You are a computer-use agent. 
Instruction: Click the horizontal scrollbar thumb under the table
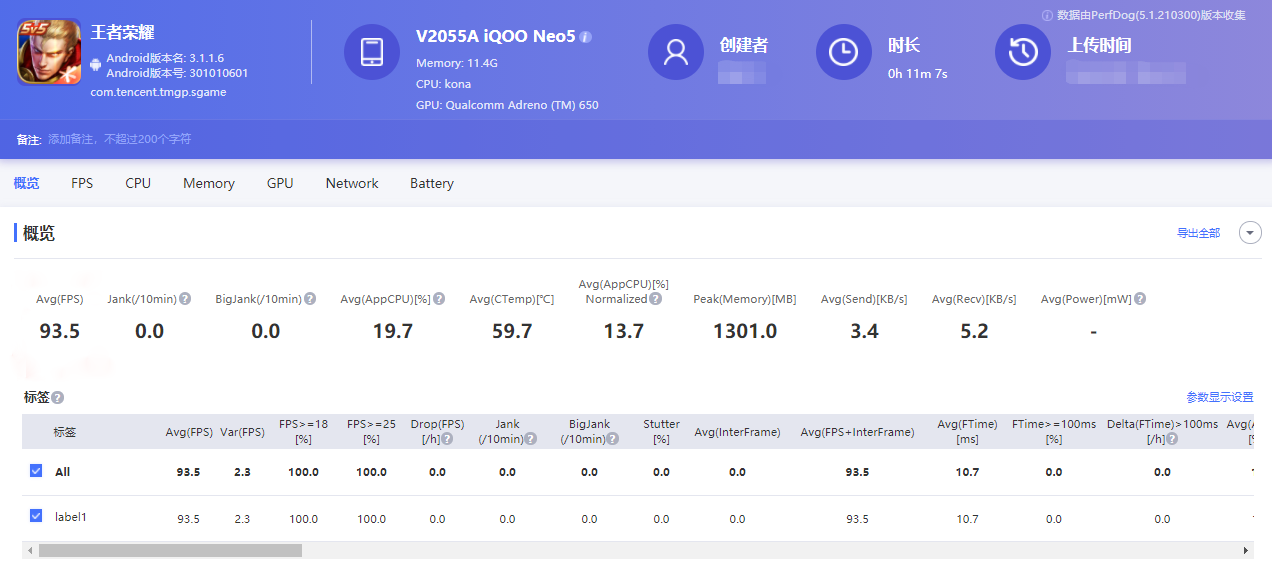[x=170, y=550]
